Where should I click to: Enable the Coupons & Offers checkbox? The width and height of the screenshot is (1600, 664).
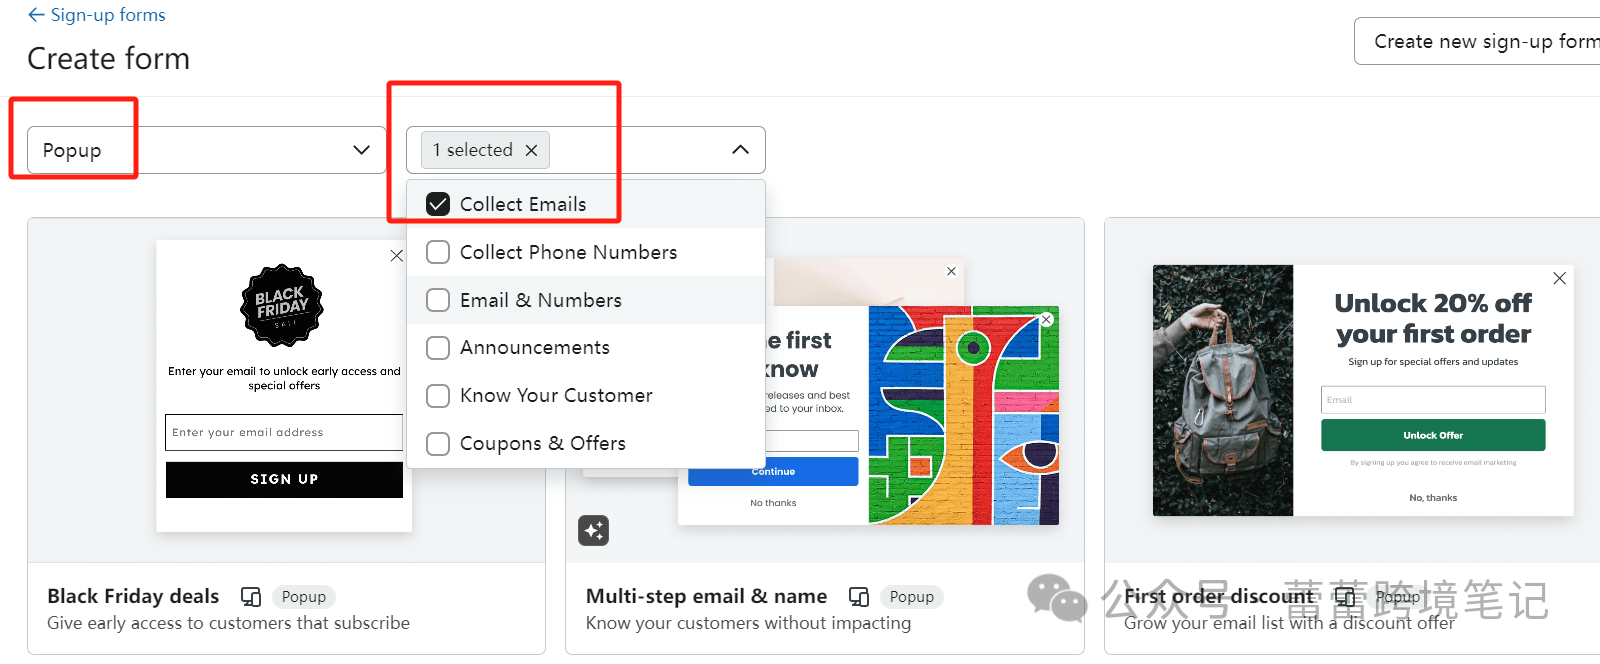coord(438,443)
